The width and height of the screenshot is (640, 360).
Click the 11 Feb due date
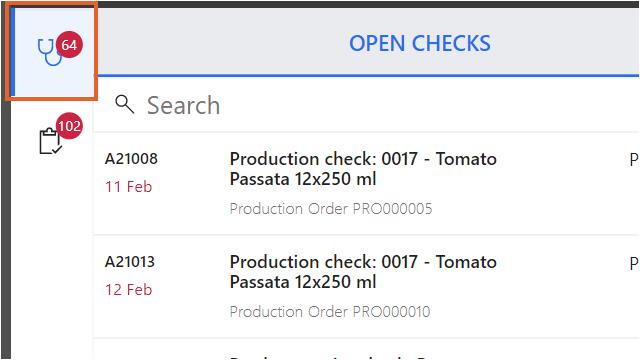129,187
